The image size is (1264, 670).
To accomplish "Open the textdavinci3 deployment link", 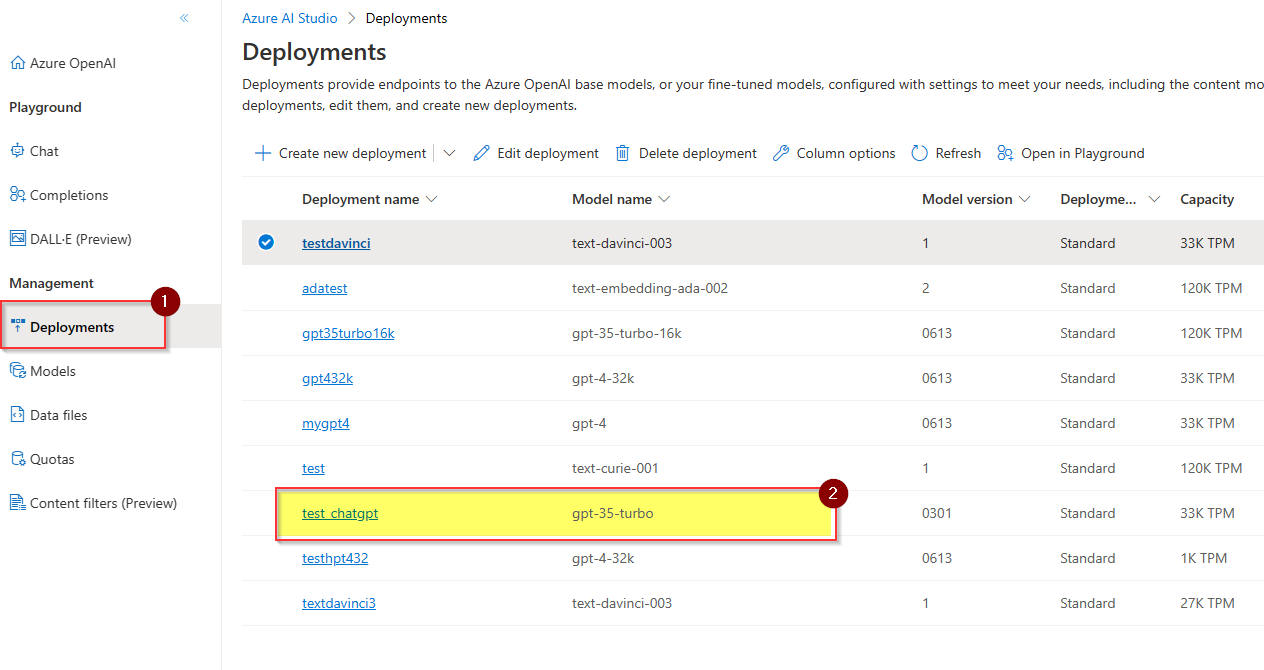I will 339,603.
